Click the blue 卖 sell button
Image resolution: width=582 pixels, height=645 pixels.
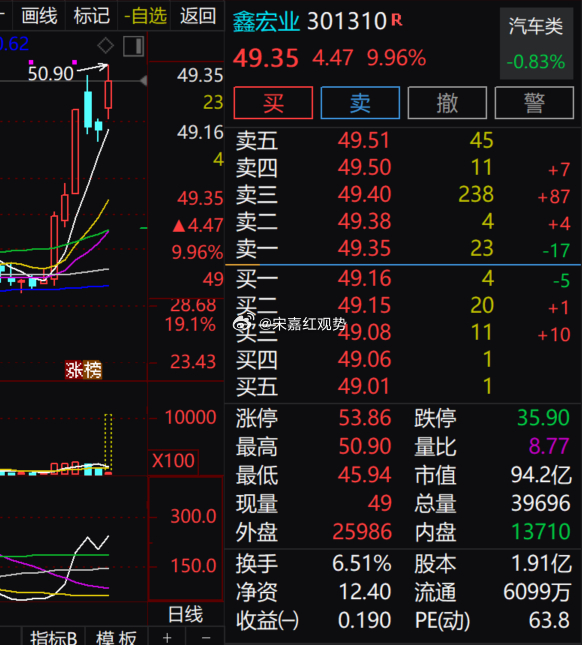[360, 103]
